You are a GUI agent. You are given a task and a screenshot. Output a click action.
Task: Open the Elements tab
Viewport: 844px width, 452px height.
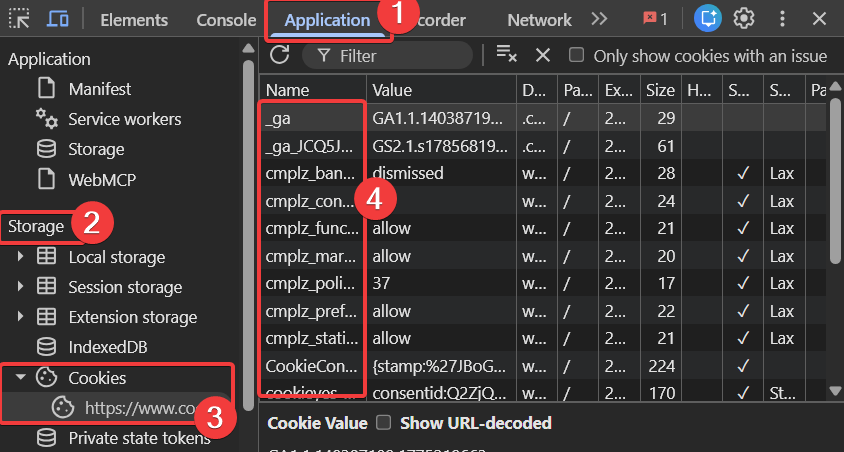pyautogui.click(x=134, y=20)
